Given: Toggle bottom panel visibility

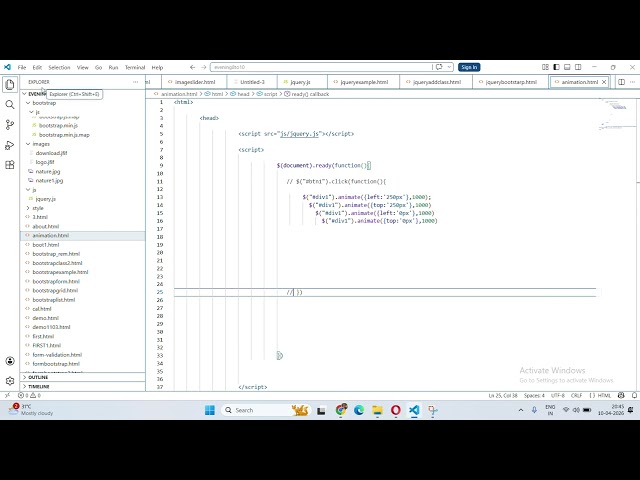Looking at the screenshot, I should pyautogui.click(x=567, y=67).
